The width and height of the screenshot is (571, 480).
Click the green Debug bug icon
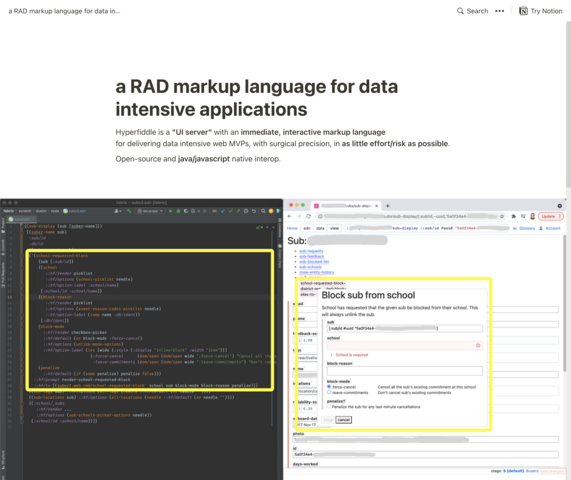178,211
